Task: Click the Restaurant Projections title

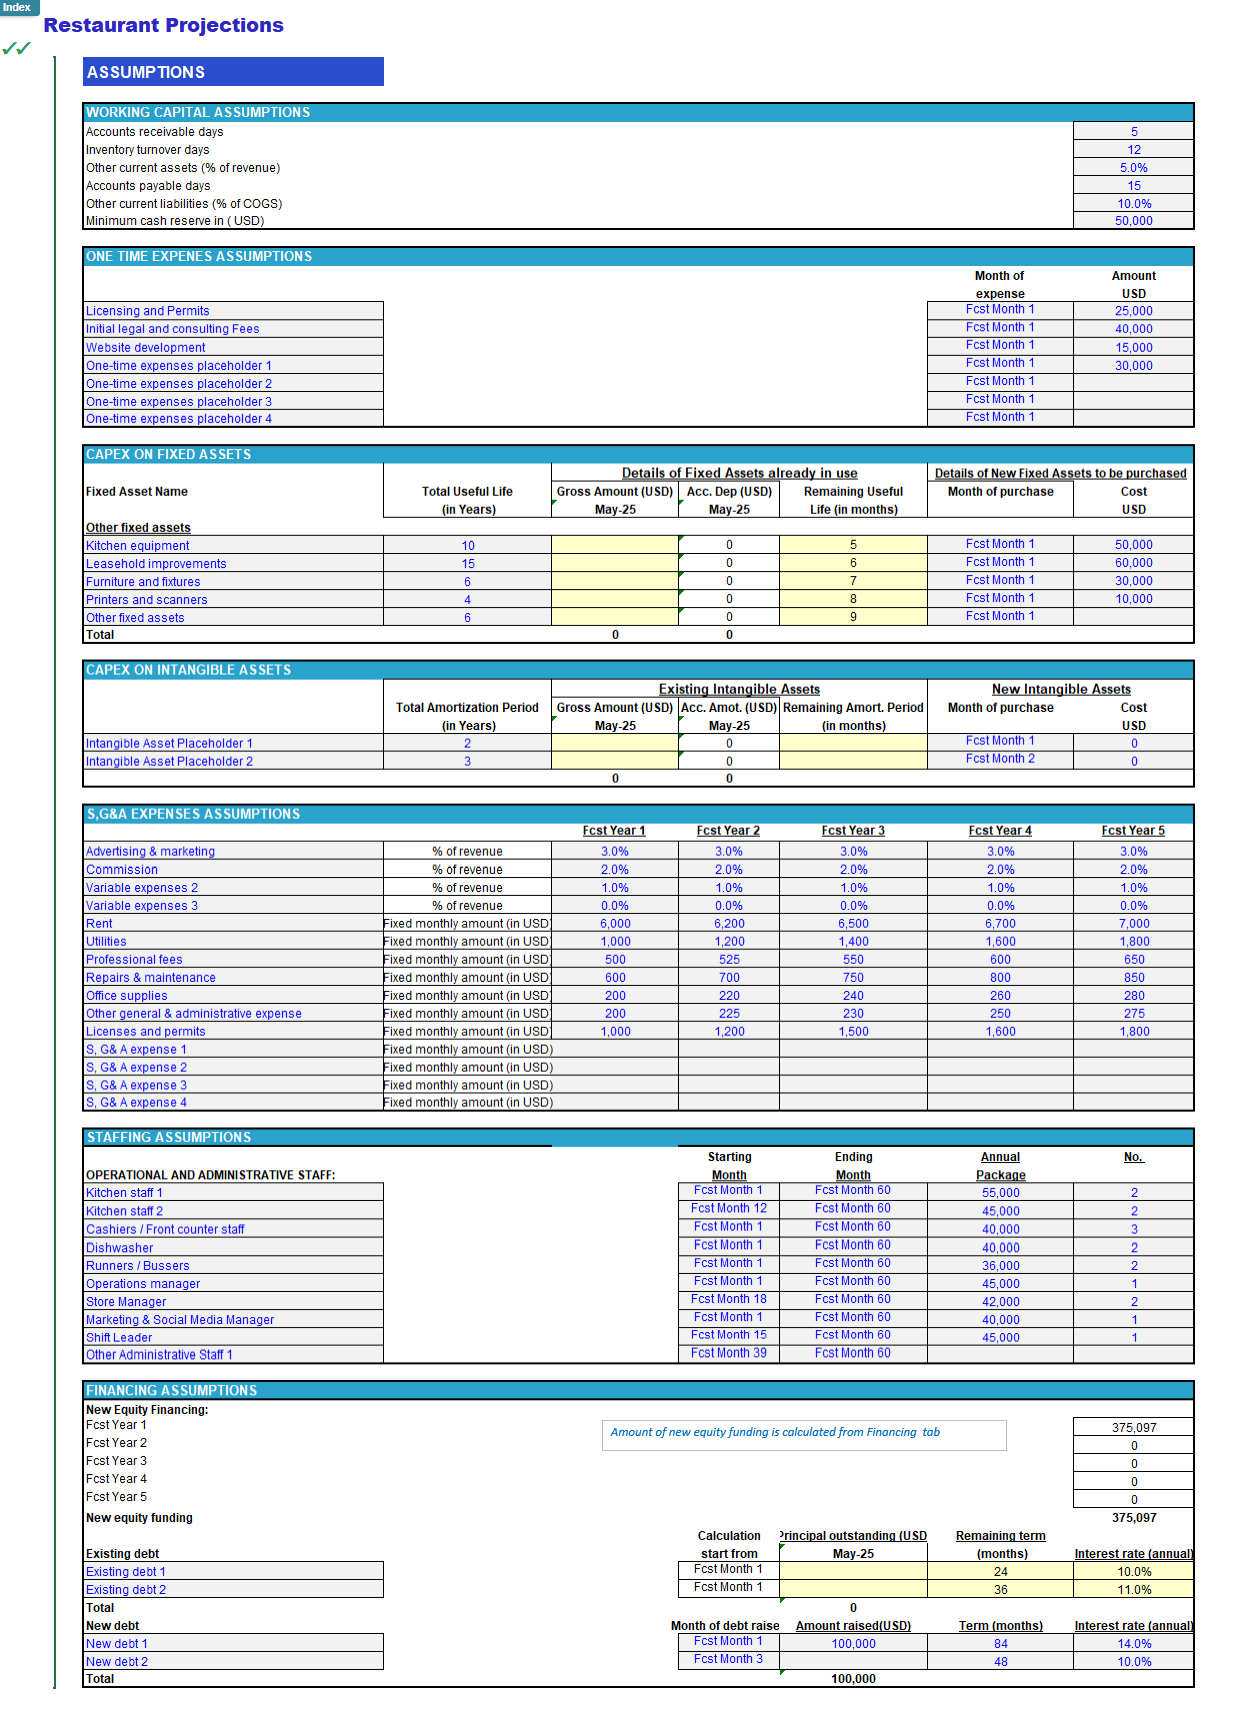Action: coord(163,25)
